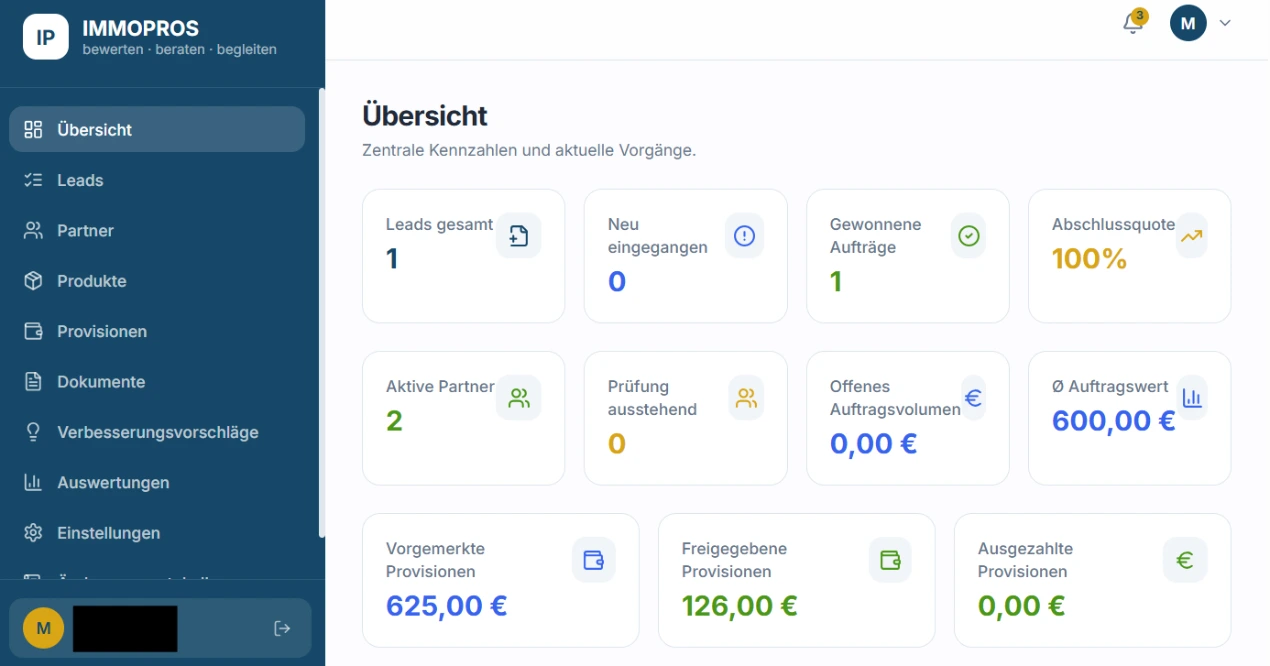Click the Aktive Partner users icon
Viewport: 1270px width, 666px height.
(518, 398)
